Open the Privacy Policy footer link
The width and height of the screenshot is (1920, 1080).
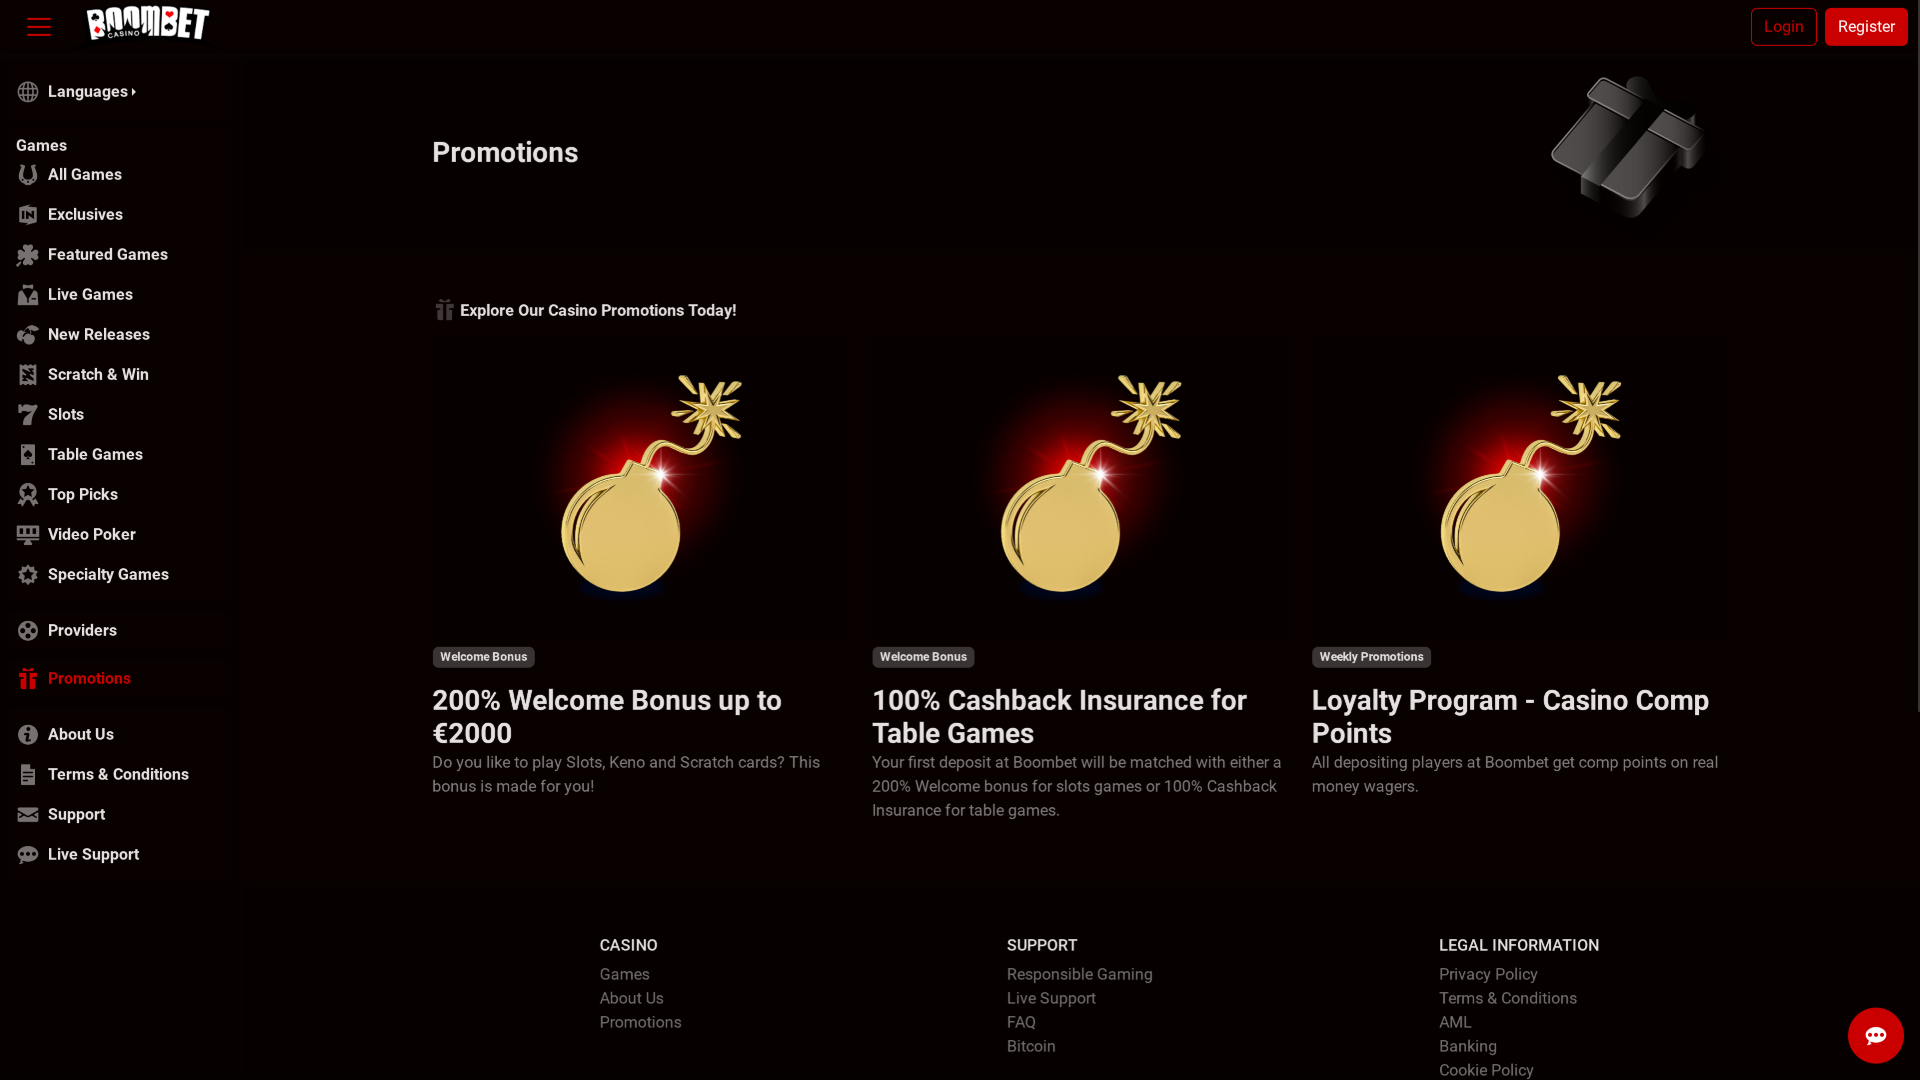click(1487, 974)
